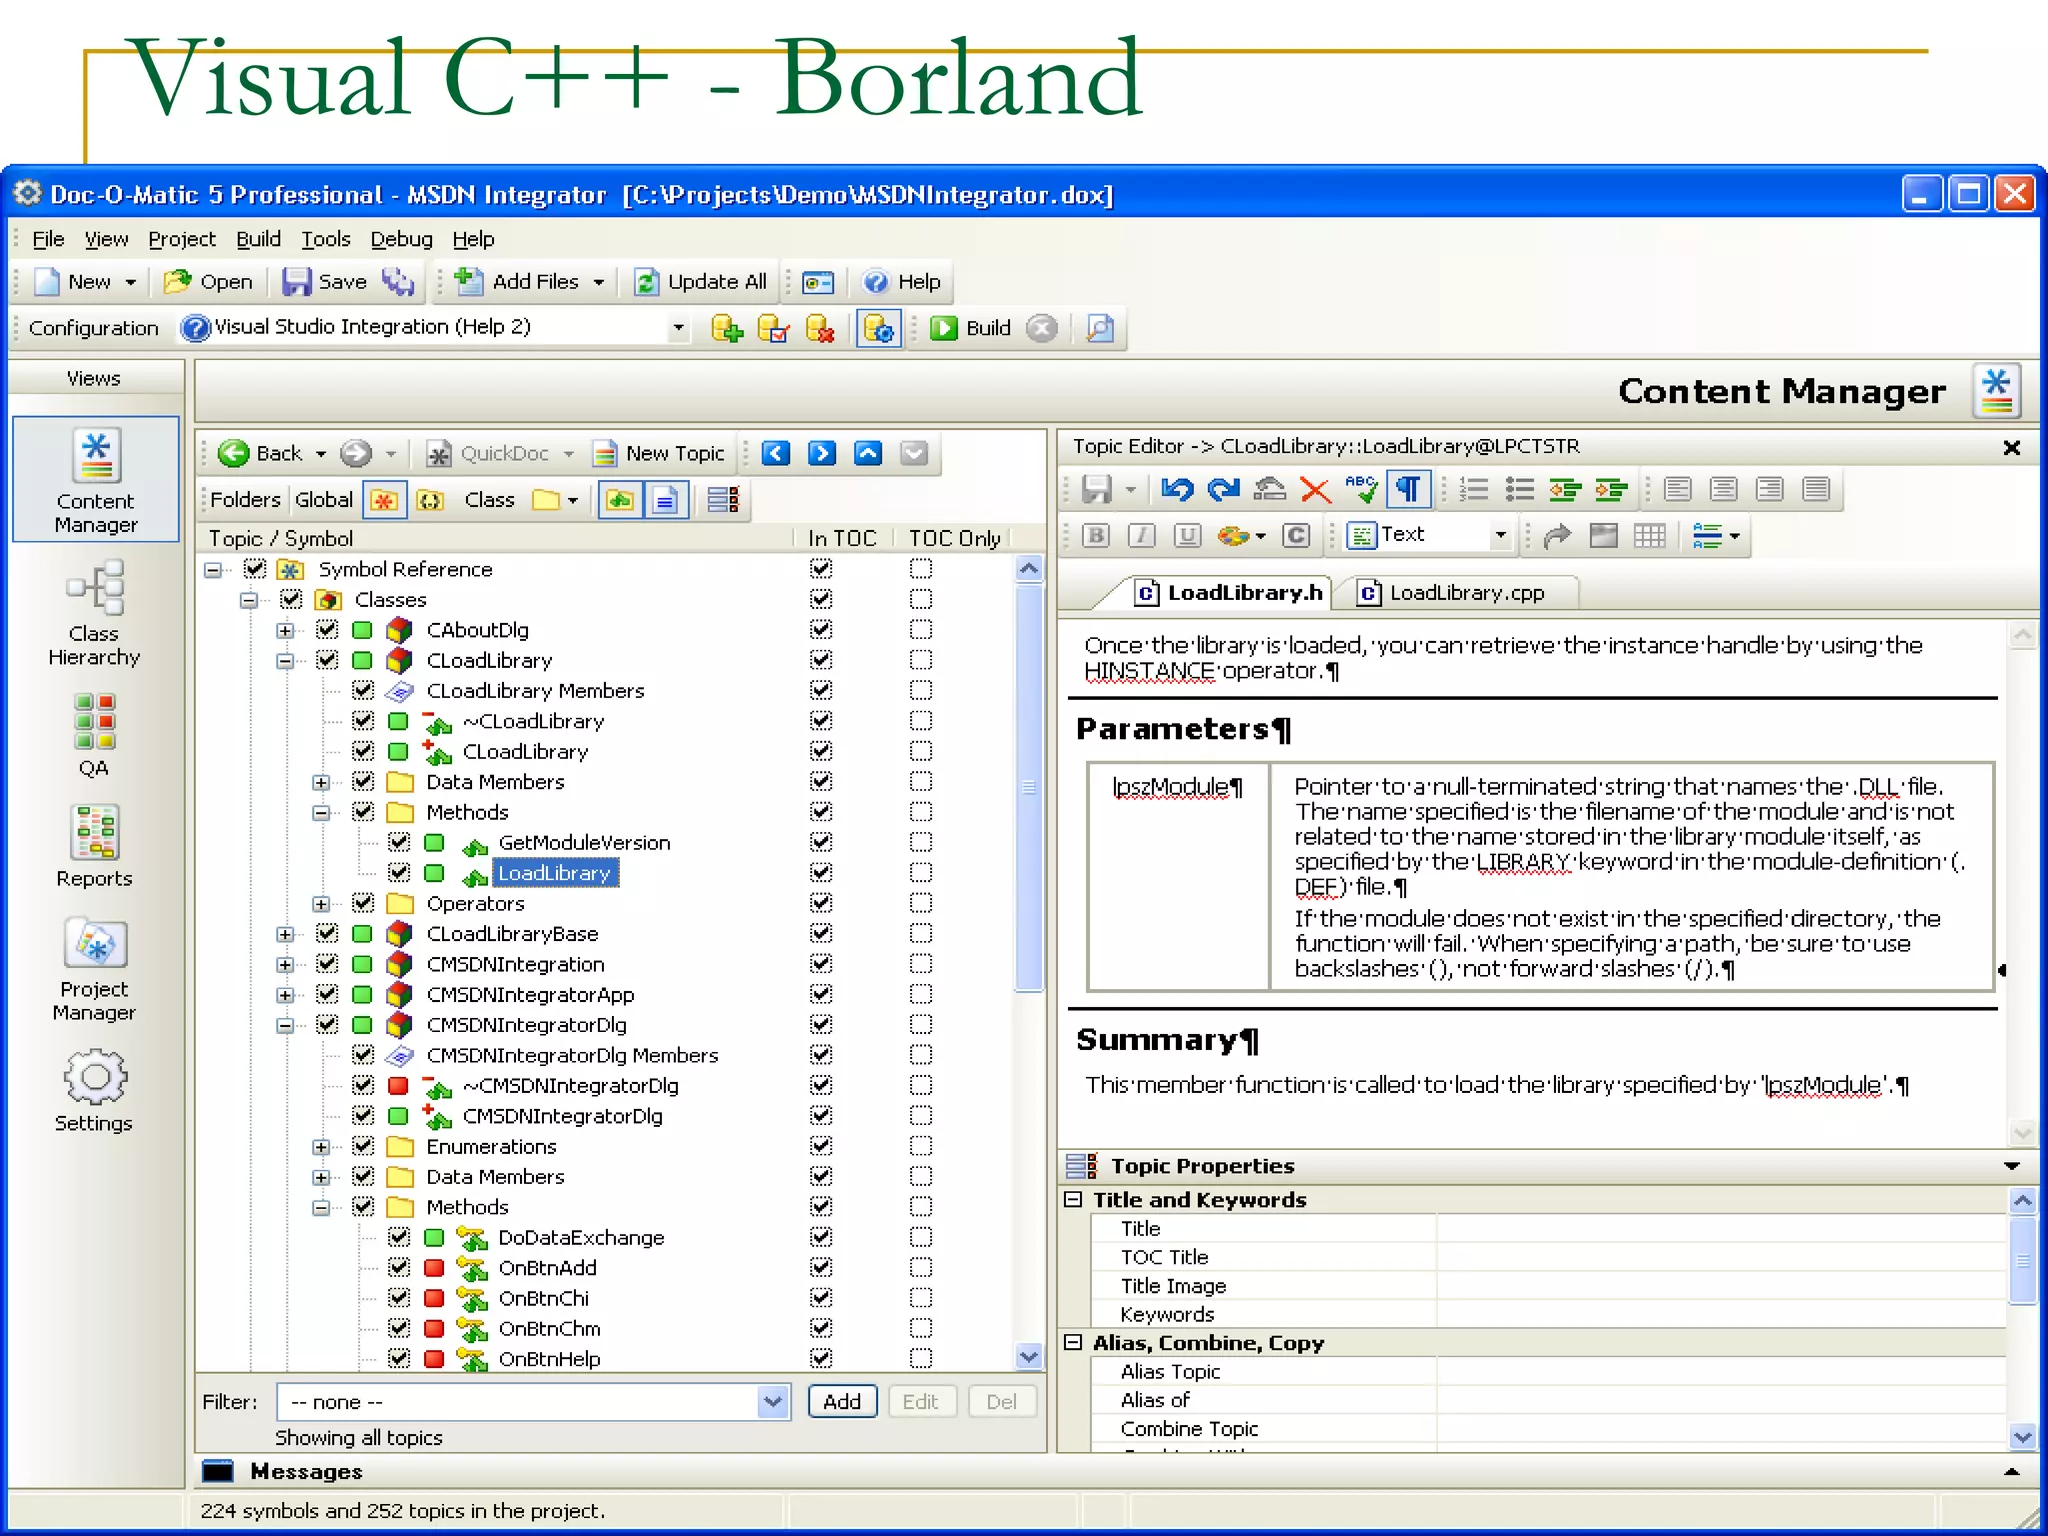Open the Project menu
2048x1536 pixels.
(182, 239)
